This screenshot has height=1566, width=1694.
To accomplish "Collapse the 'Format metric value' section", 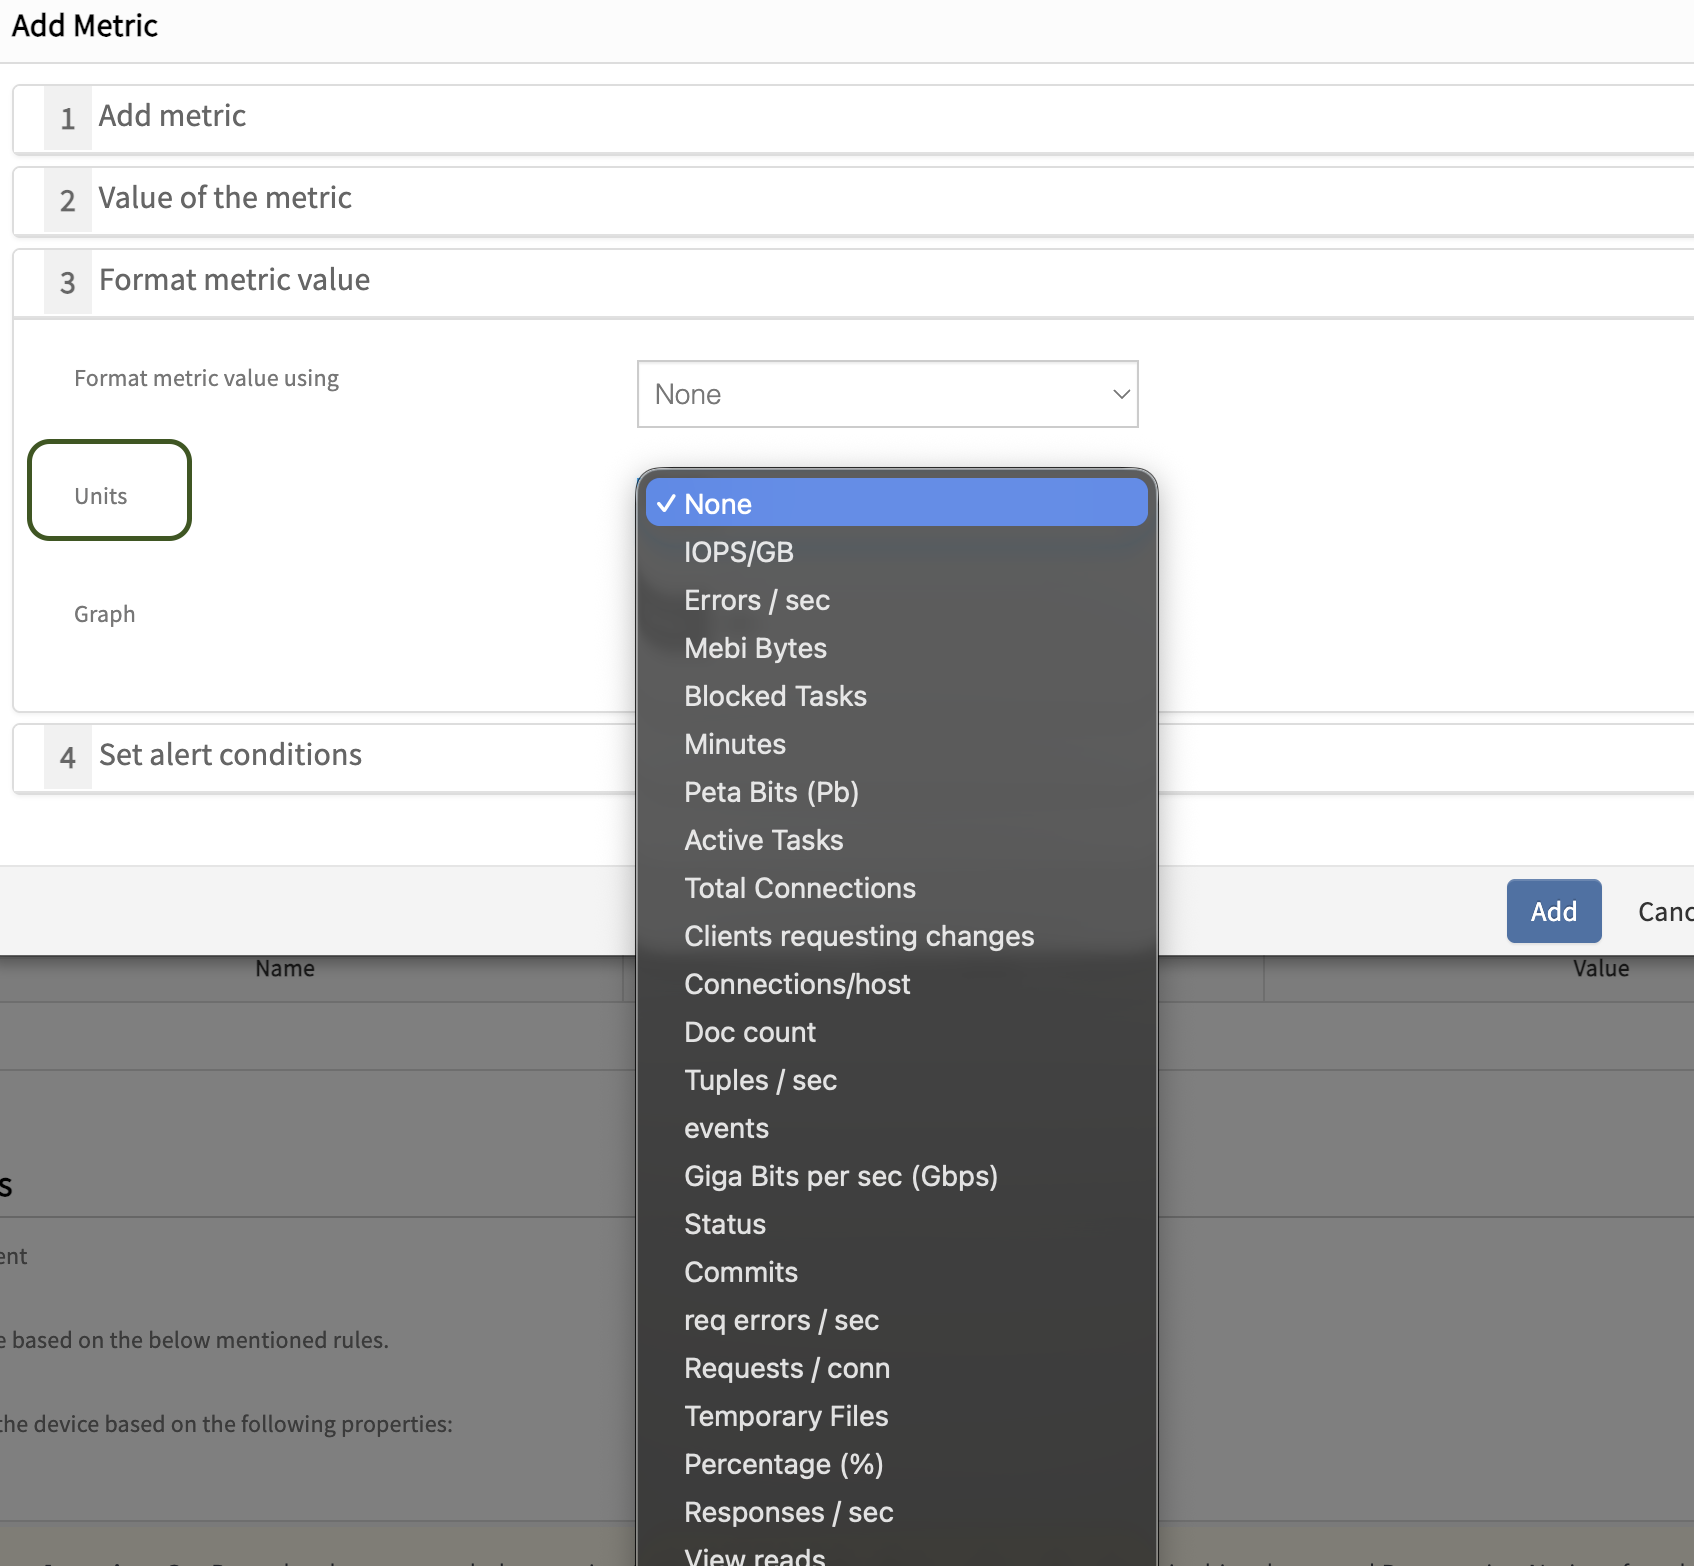I will (x=234, y=281).
